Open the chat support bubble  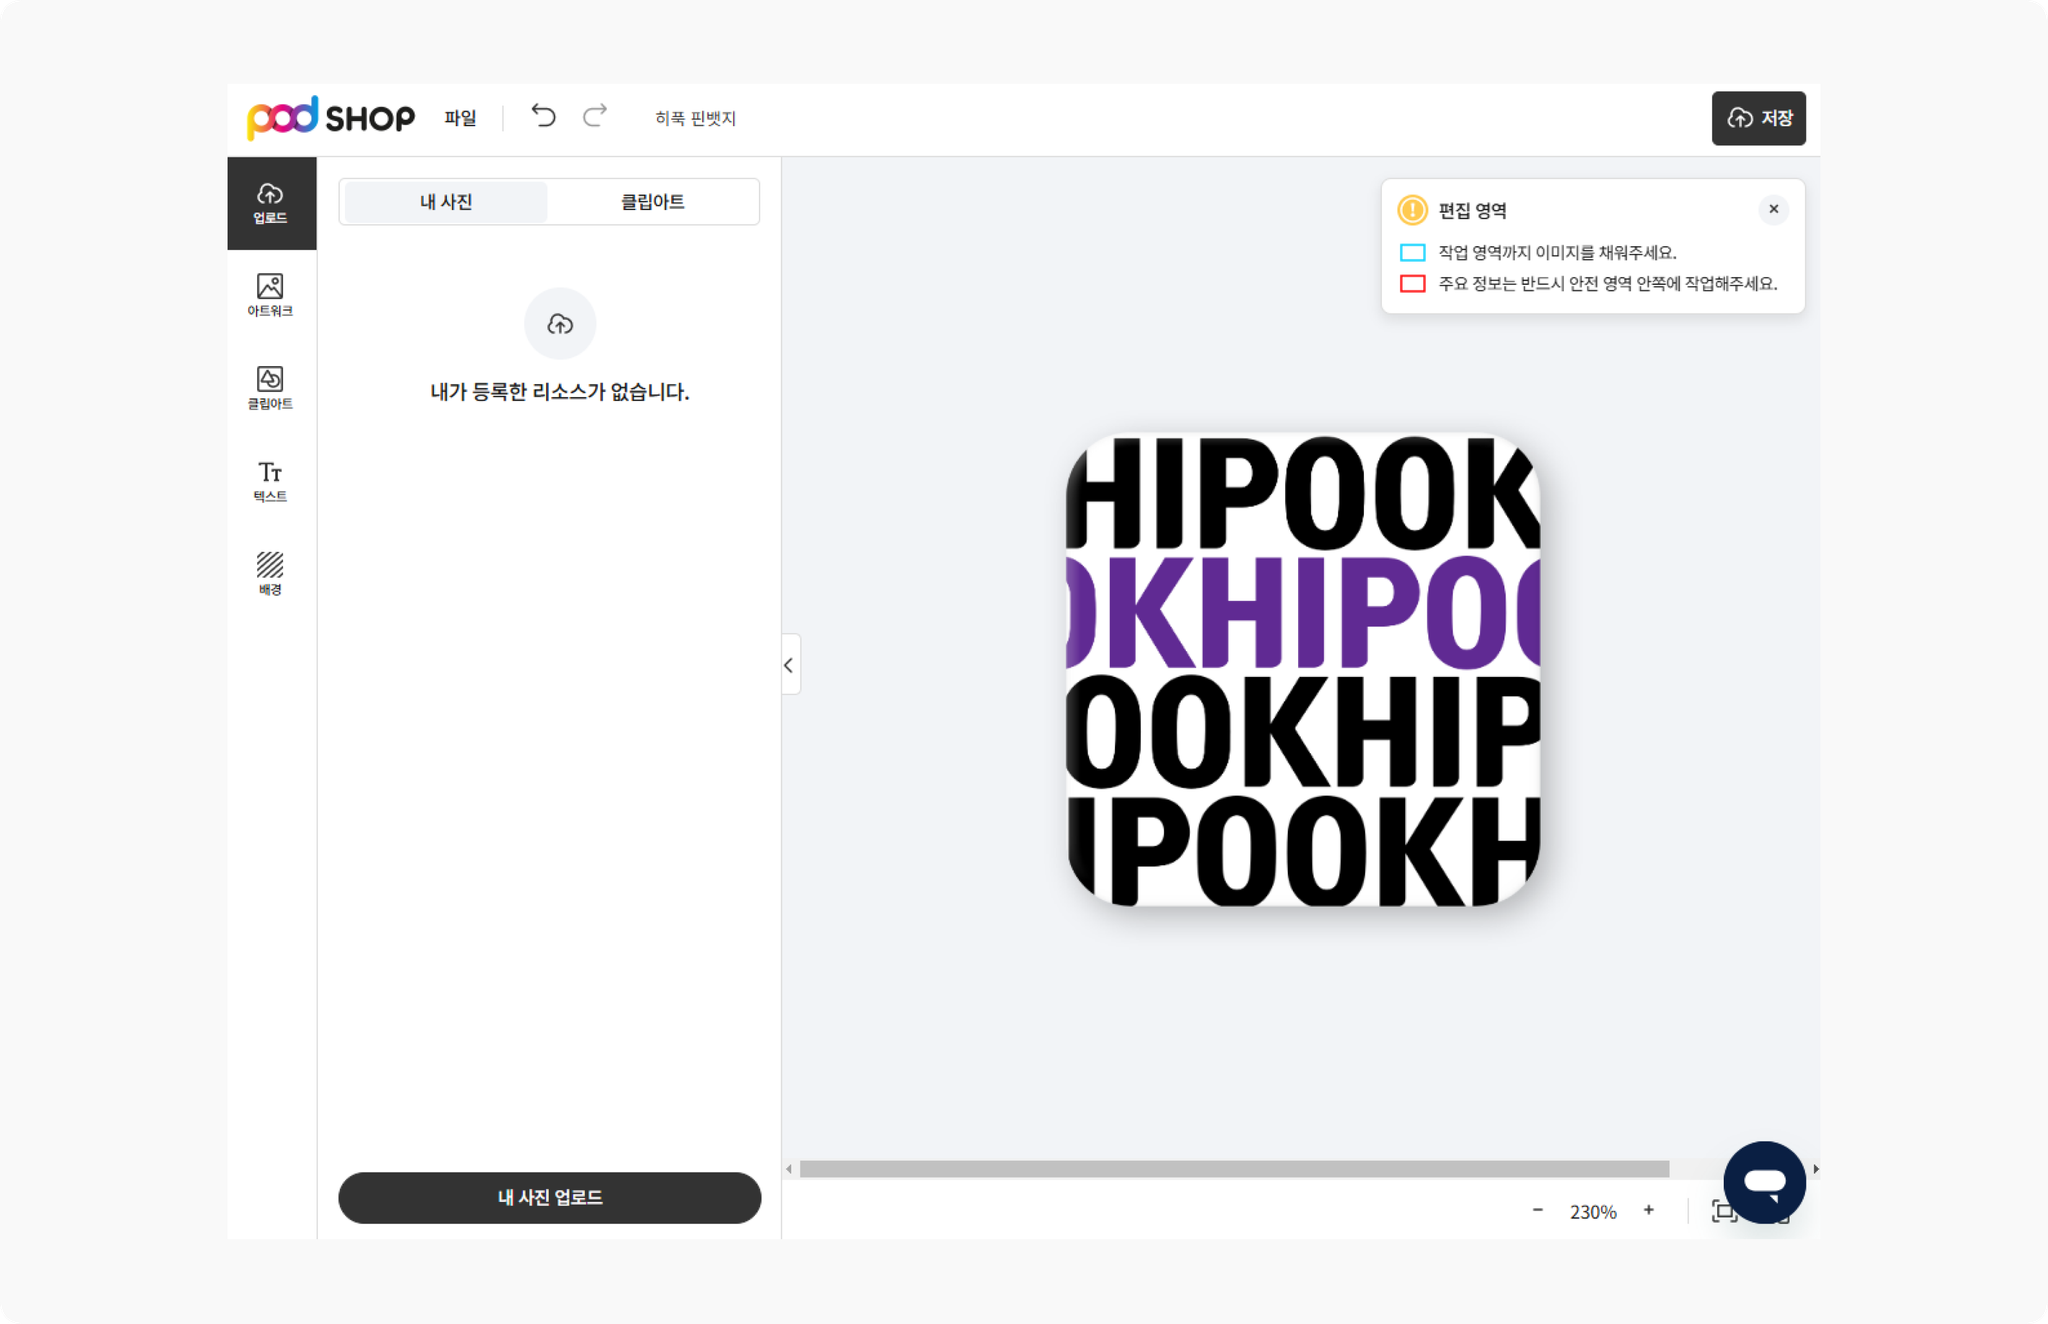[1765, 1182]
